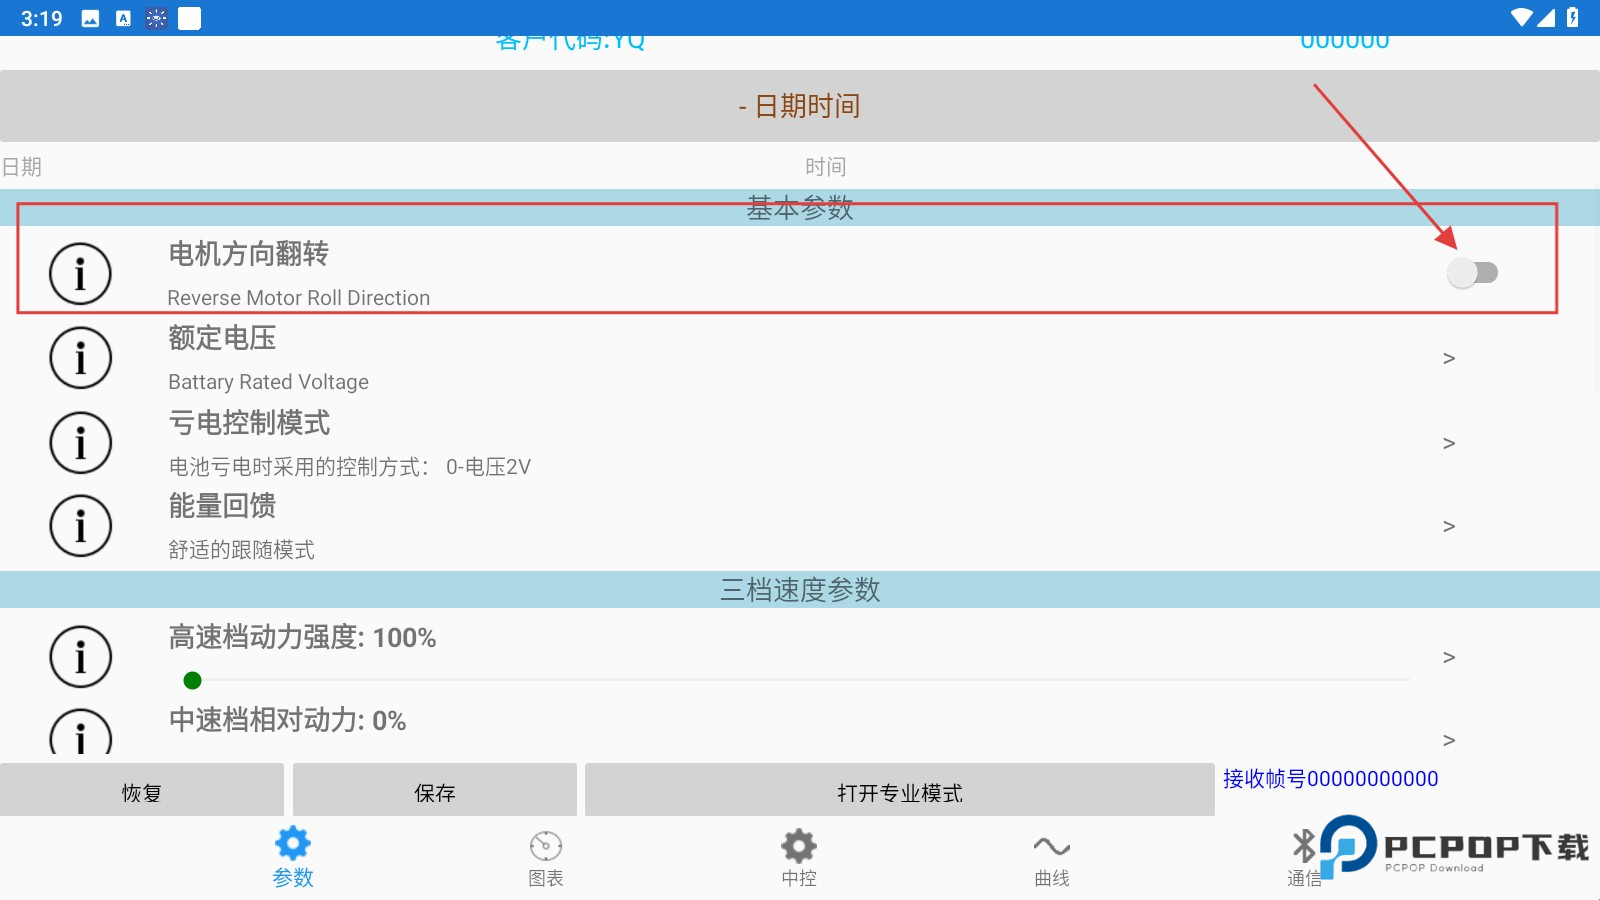The width and height of the screenshot is (1600, 900).
Task: Expand the 额定电压 settings chevron
Action: [1449, 358]
